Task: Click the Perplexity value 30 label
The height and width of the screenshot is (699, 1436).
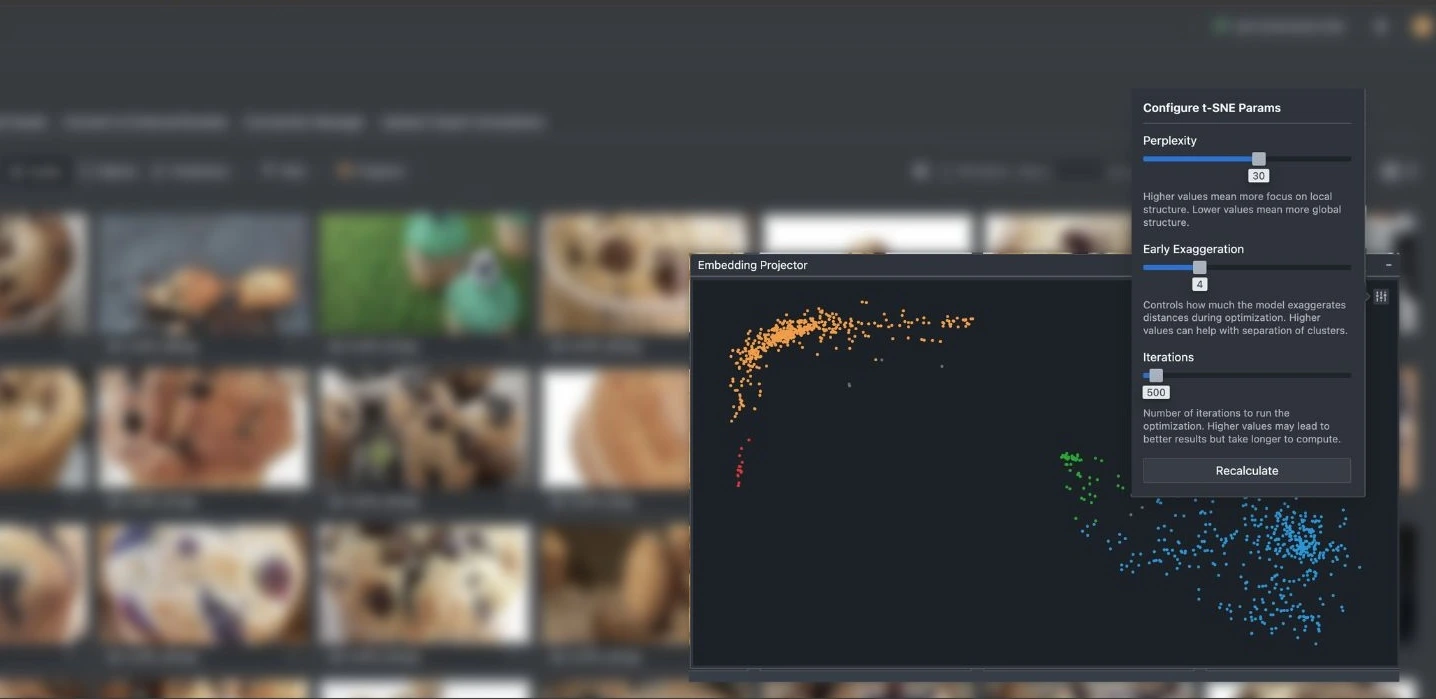Action: tap(1259, 176)
